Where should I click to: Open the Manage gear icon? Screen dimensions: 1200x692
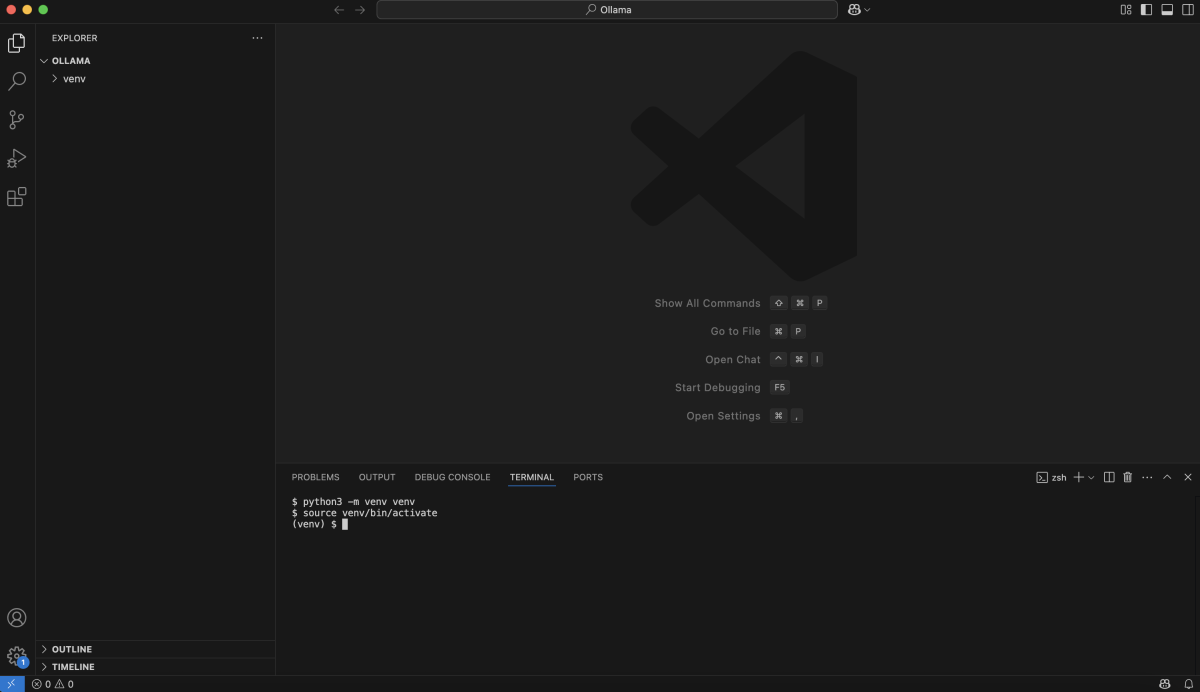pos(17,656)
